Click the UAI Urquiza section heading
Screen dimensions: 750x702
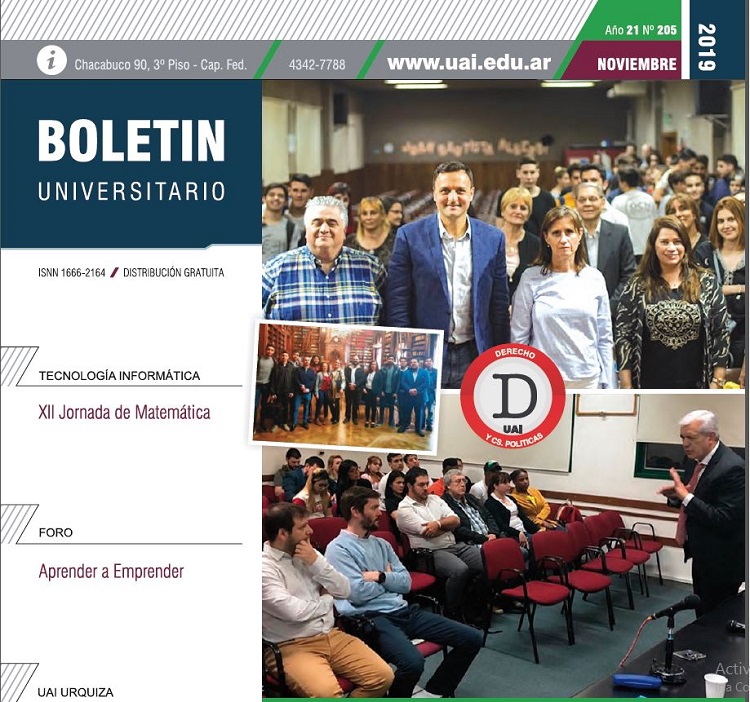tap(76, 692)
